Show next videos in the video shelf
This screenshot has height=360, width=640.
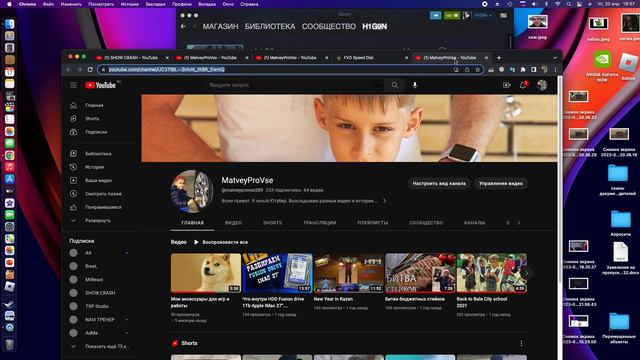(x=527, y=273)
